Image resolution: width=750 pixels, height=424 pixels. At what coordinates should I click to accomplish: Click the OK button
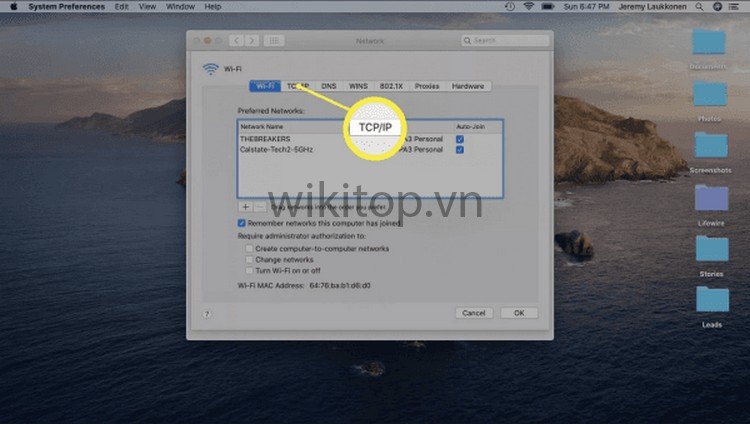(519, 313)
